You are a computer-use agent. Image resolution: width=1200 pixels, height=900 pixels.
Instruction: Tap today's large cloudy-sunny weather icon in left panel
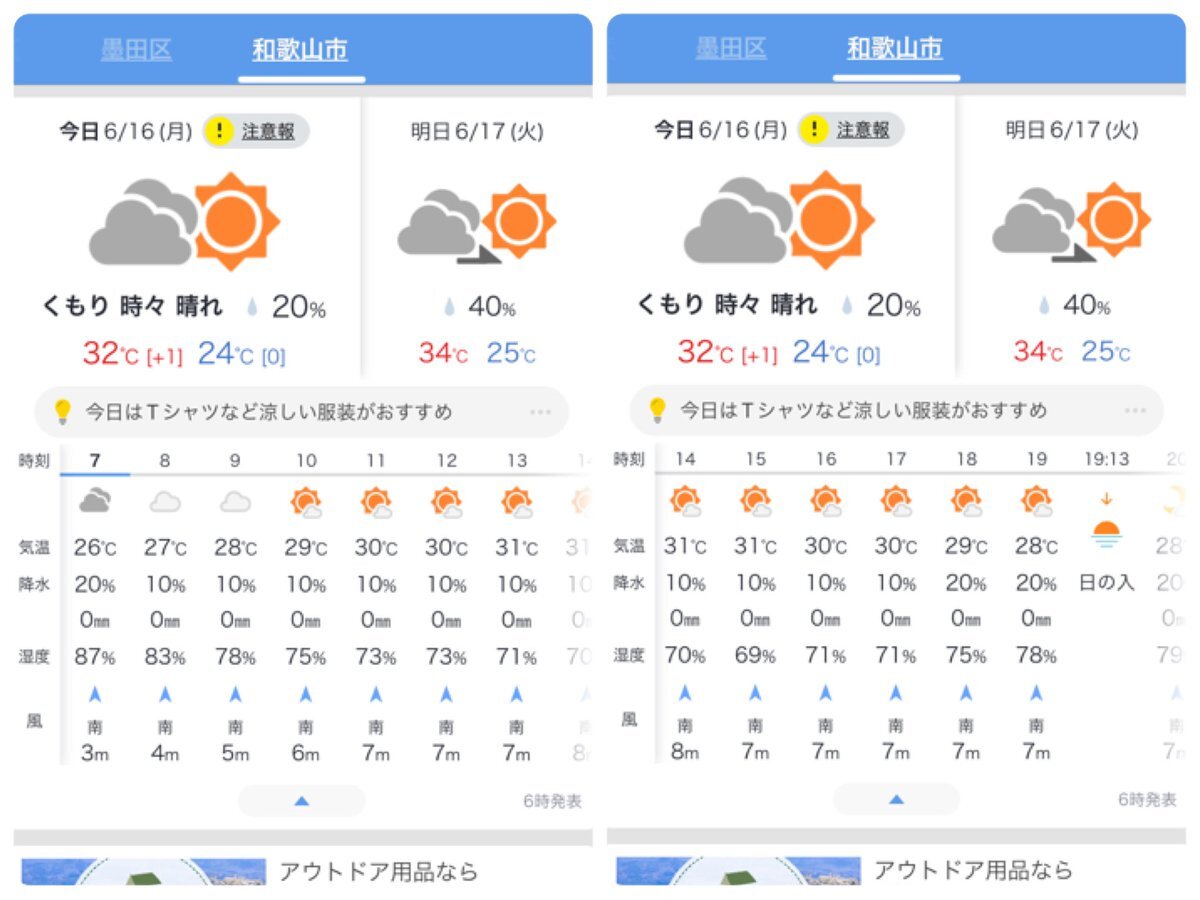pos(185,221)
